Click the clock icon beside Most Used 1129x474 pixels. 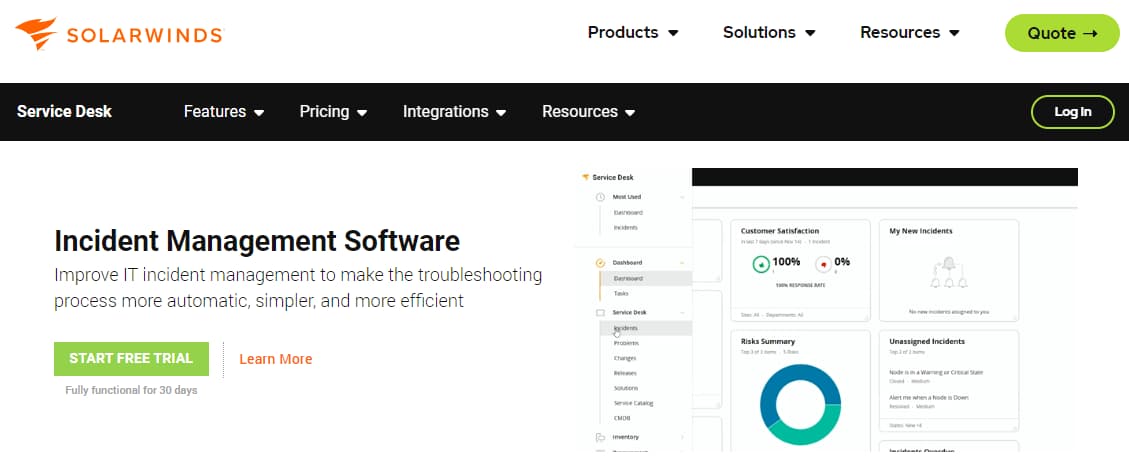(600, 197)
